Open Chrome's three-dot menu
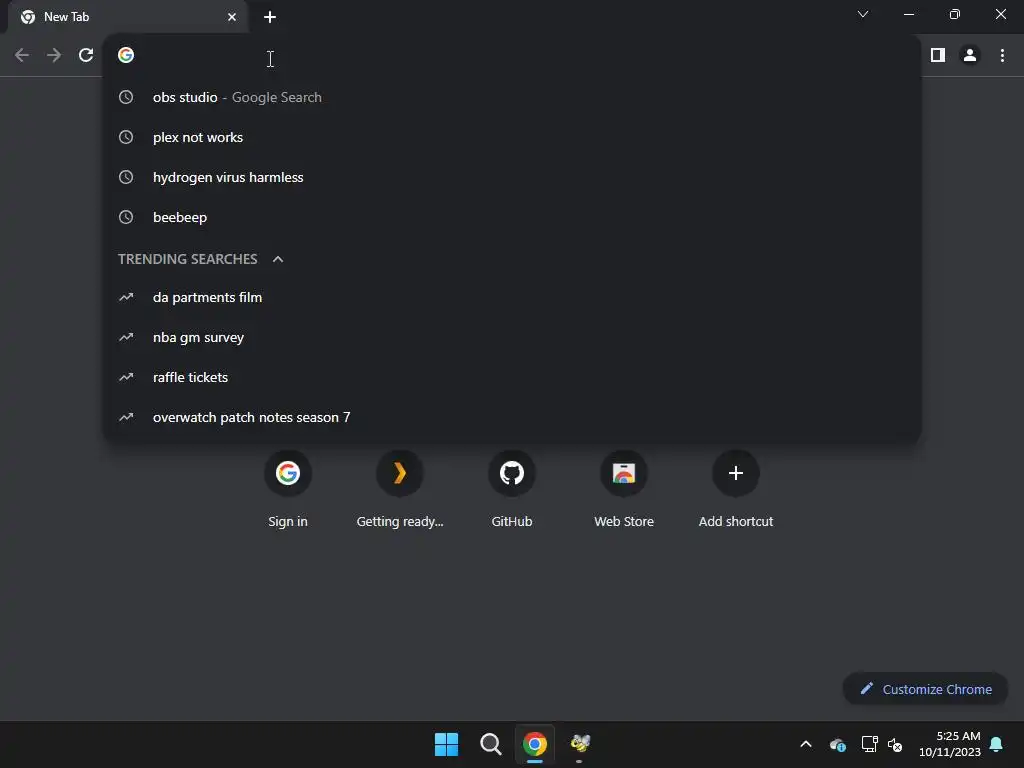This screenshot has height=768, width=1024. tap(1002, 56)
